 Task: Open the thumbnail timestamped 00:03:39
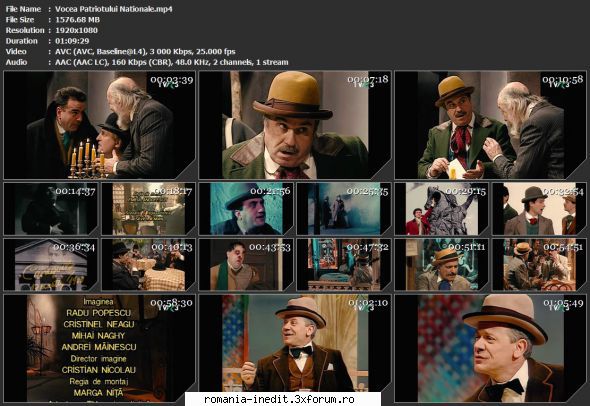(100, 125)
